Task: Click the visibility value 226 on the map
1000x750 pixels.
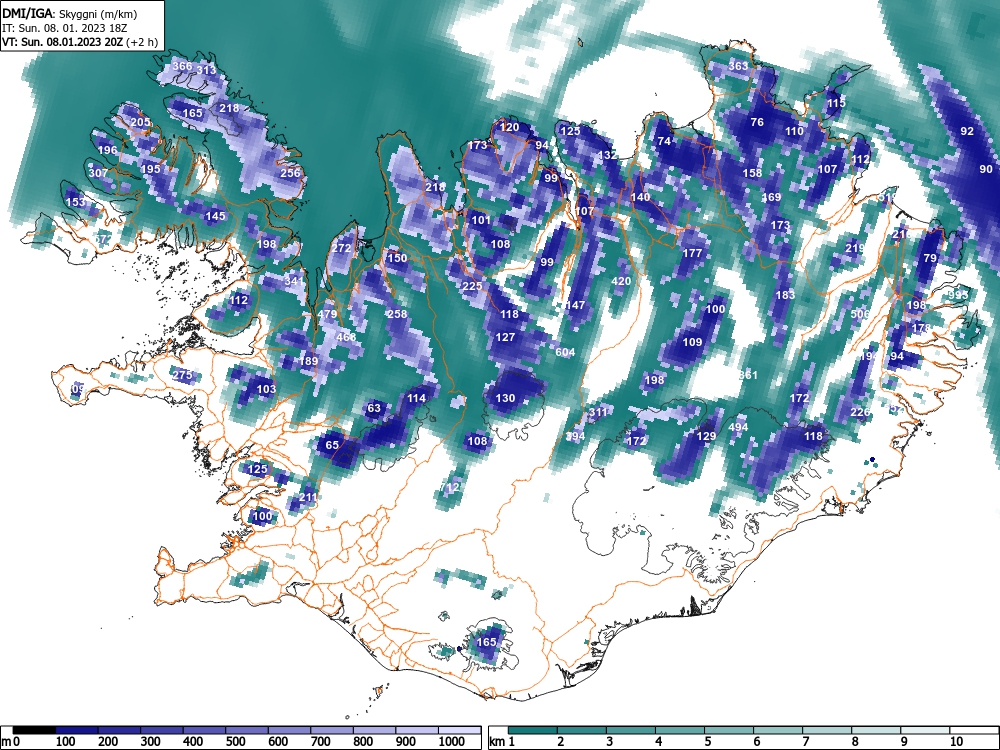Action: 860,413
